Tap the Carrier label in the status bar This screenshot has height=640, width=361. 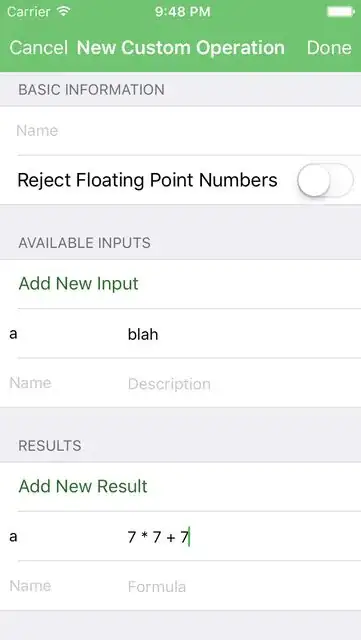[x=30, y=12]
